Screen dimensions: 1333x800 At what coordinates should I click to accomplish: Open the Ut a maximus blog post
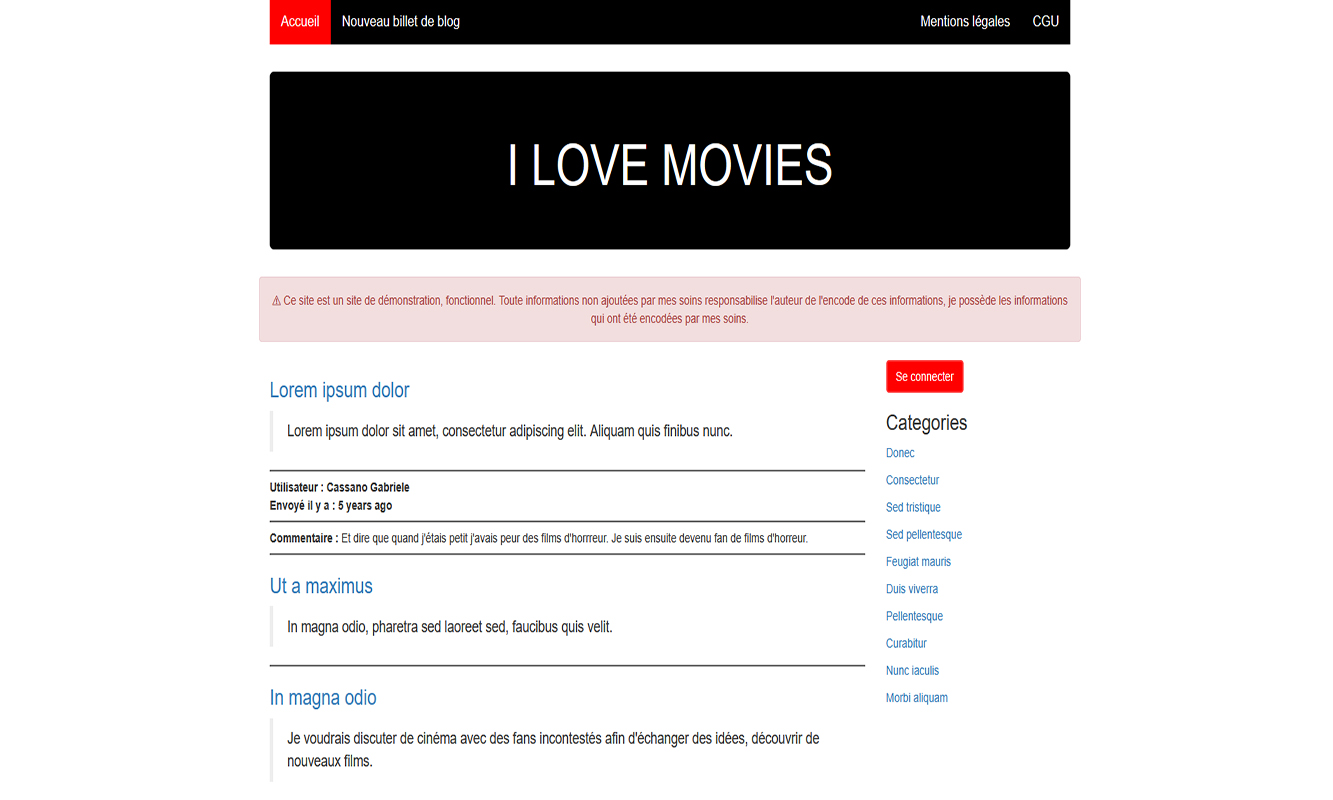pos(321,586)
